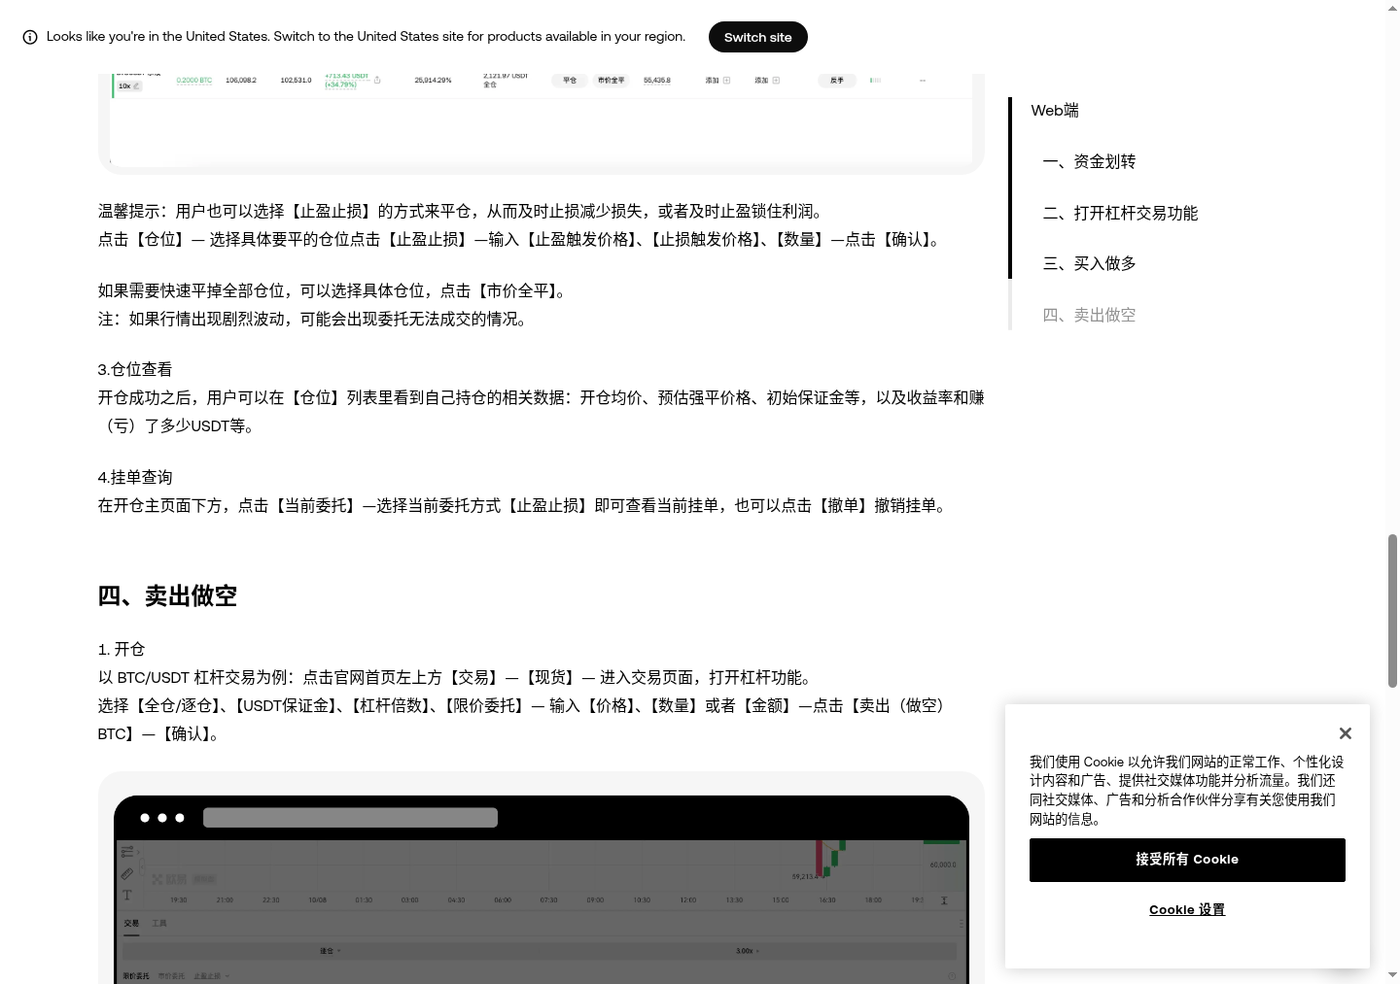
Task: Click the cookie notice text starting 我们使用 Cookie
Action: (x=1187, y=790)
